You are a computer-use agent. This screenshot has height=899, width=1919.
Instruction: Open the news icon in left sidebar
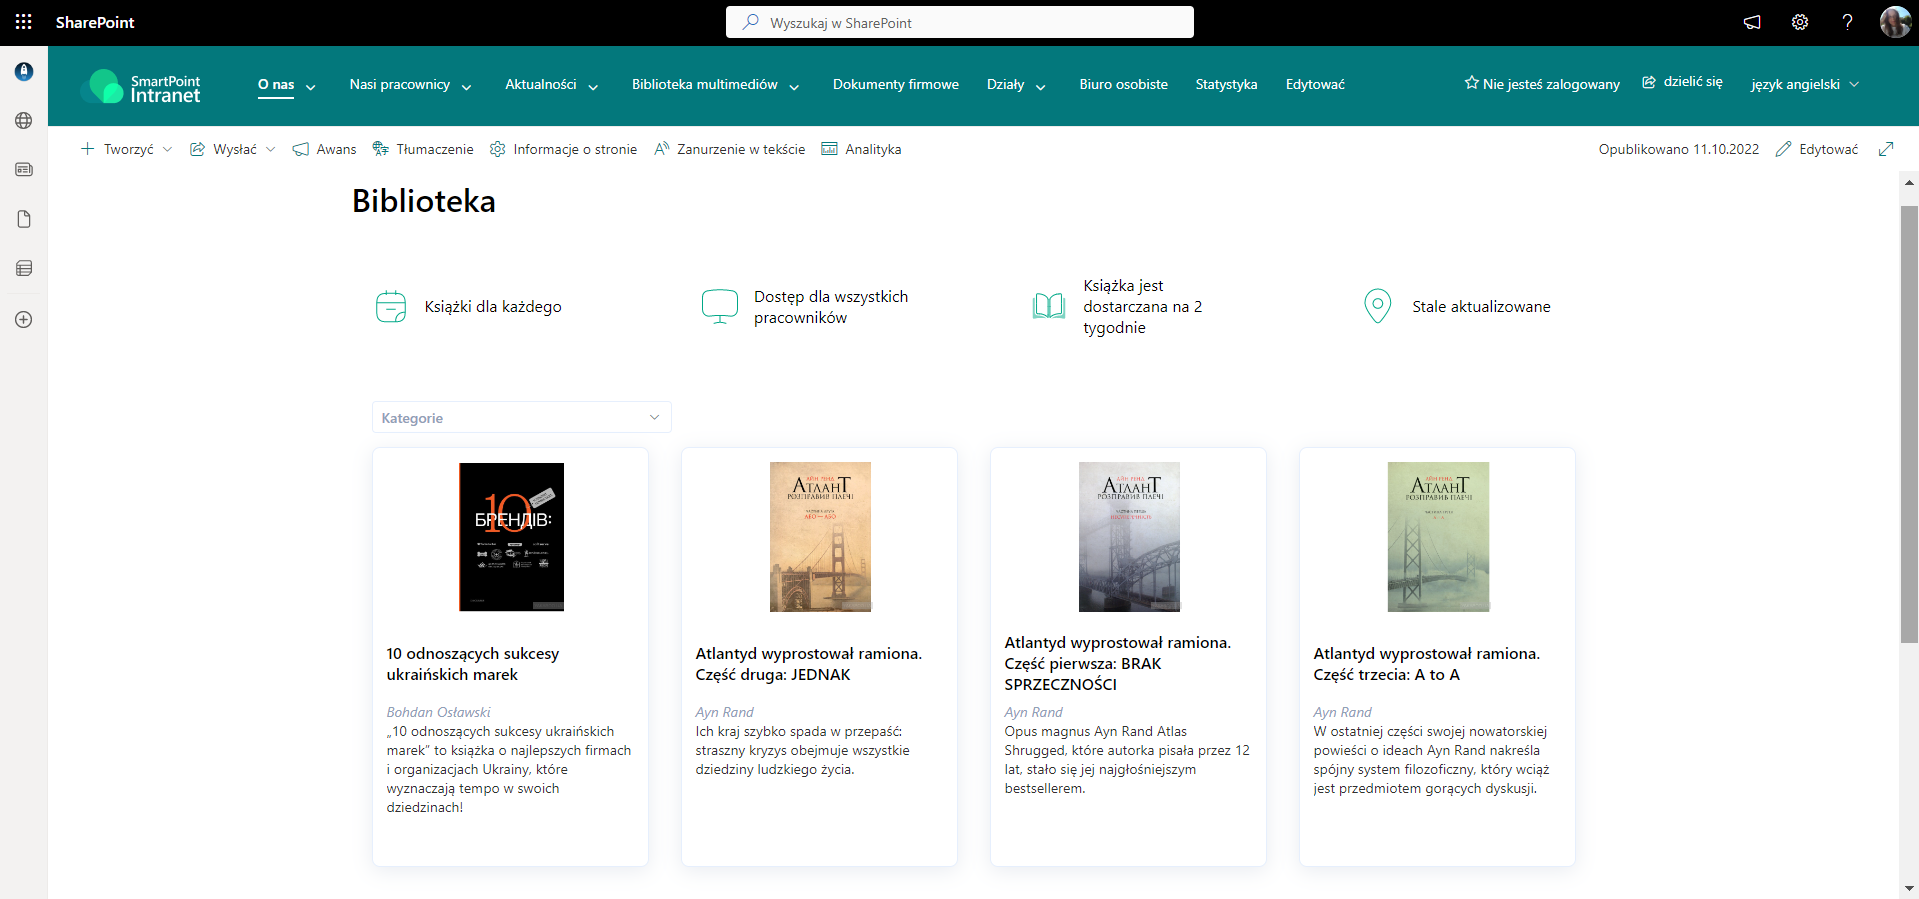click(x=24, y=170)
